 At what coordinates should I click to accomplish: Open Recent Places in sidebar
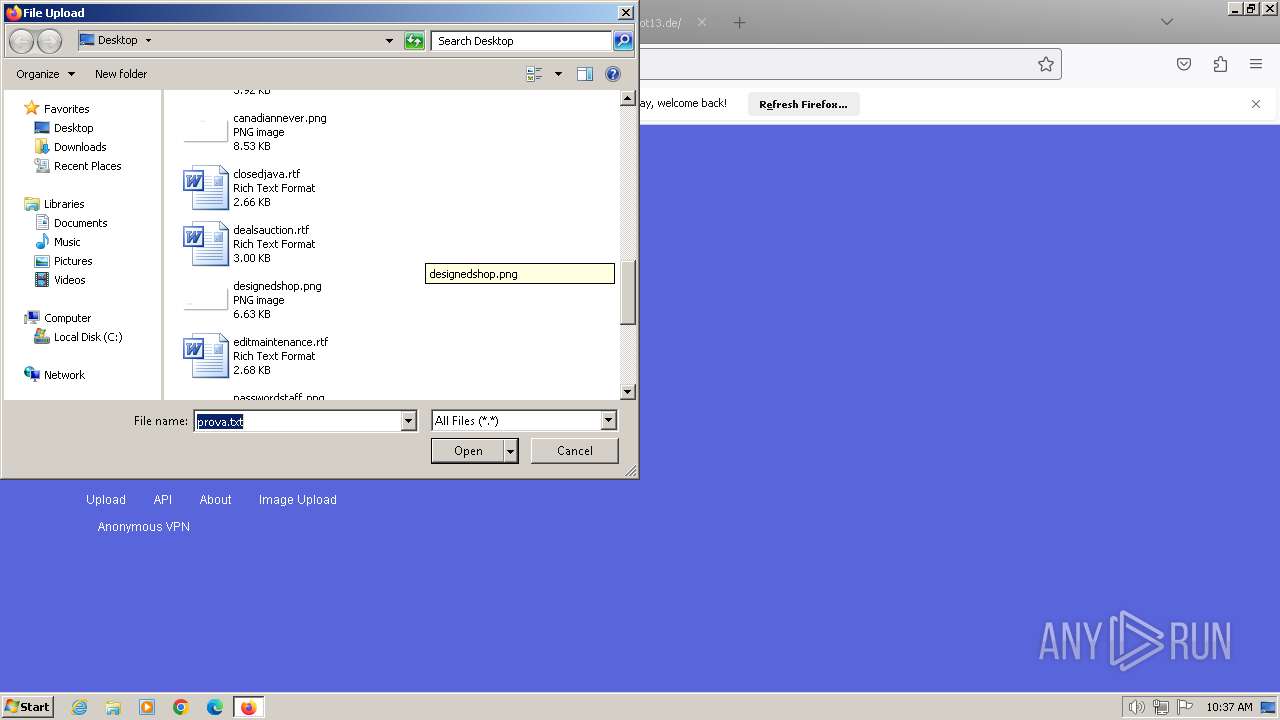pos(87,166)
